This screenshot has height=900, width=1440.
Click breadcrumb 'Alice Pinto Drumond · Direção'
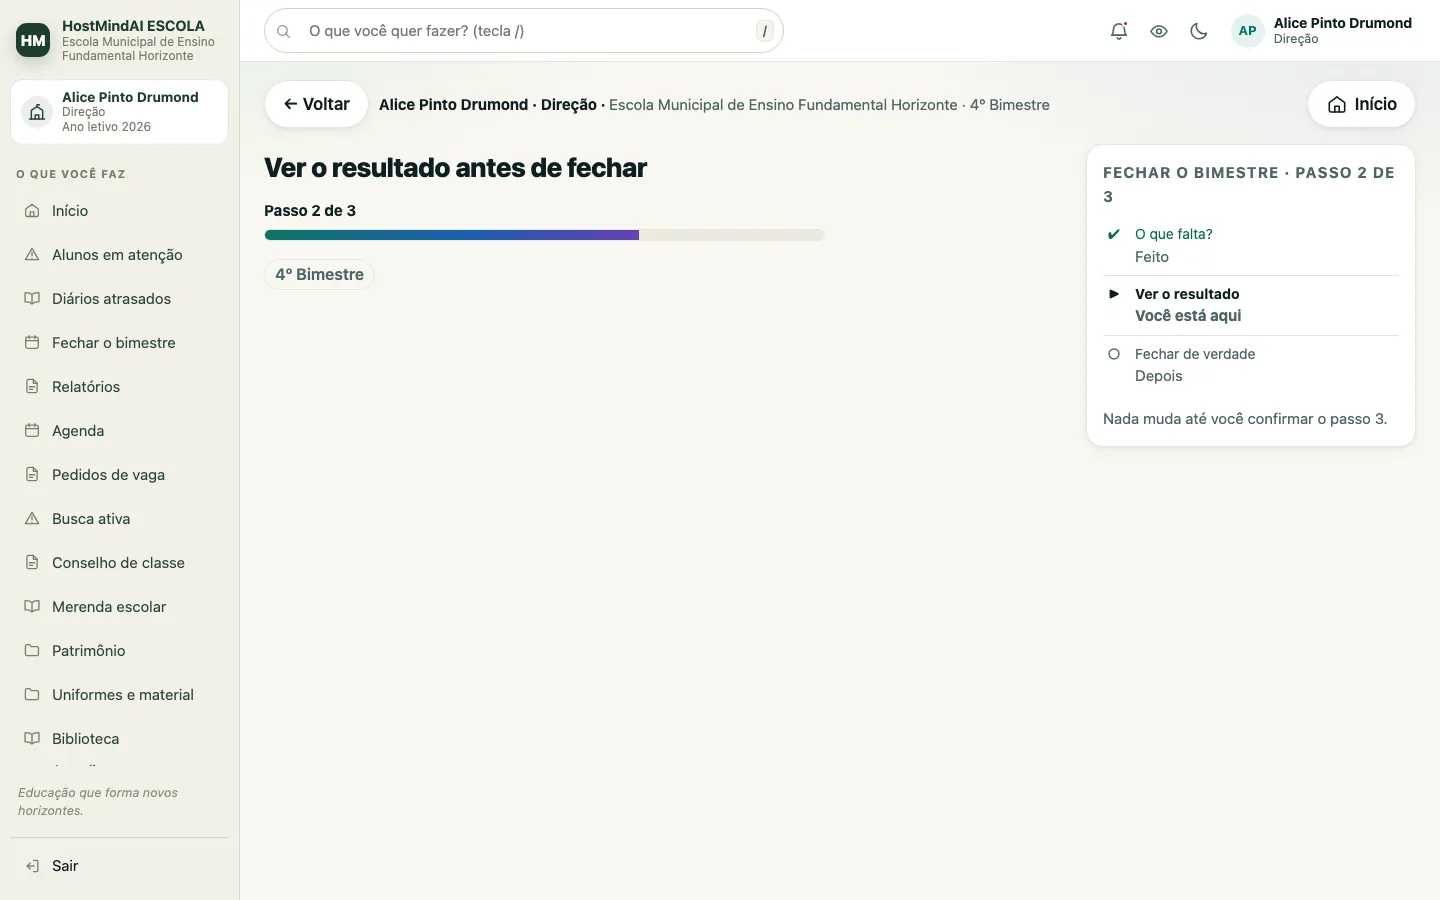(x=488, y=105)
